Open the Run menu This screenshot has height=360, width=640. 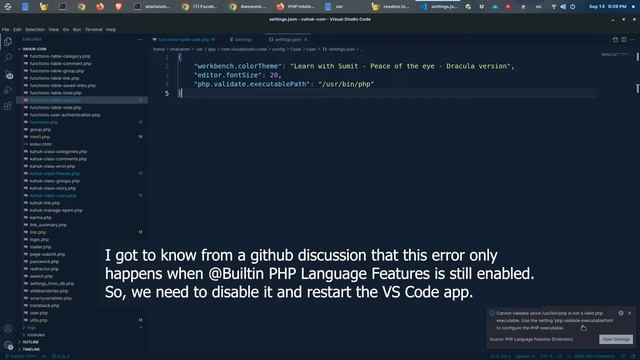77,30
